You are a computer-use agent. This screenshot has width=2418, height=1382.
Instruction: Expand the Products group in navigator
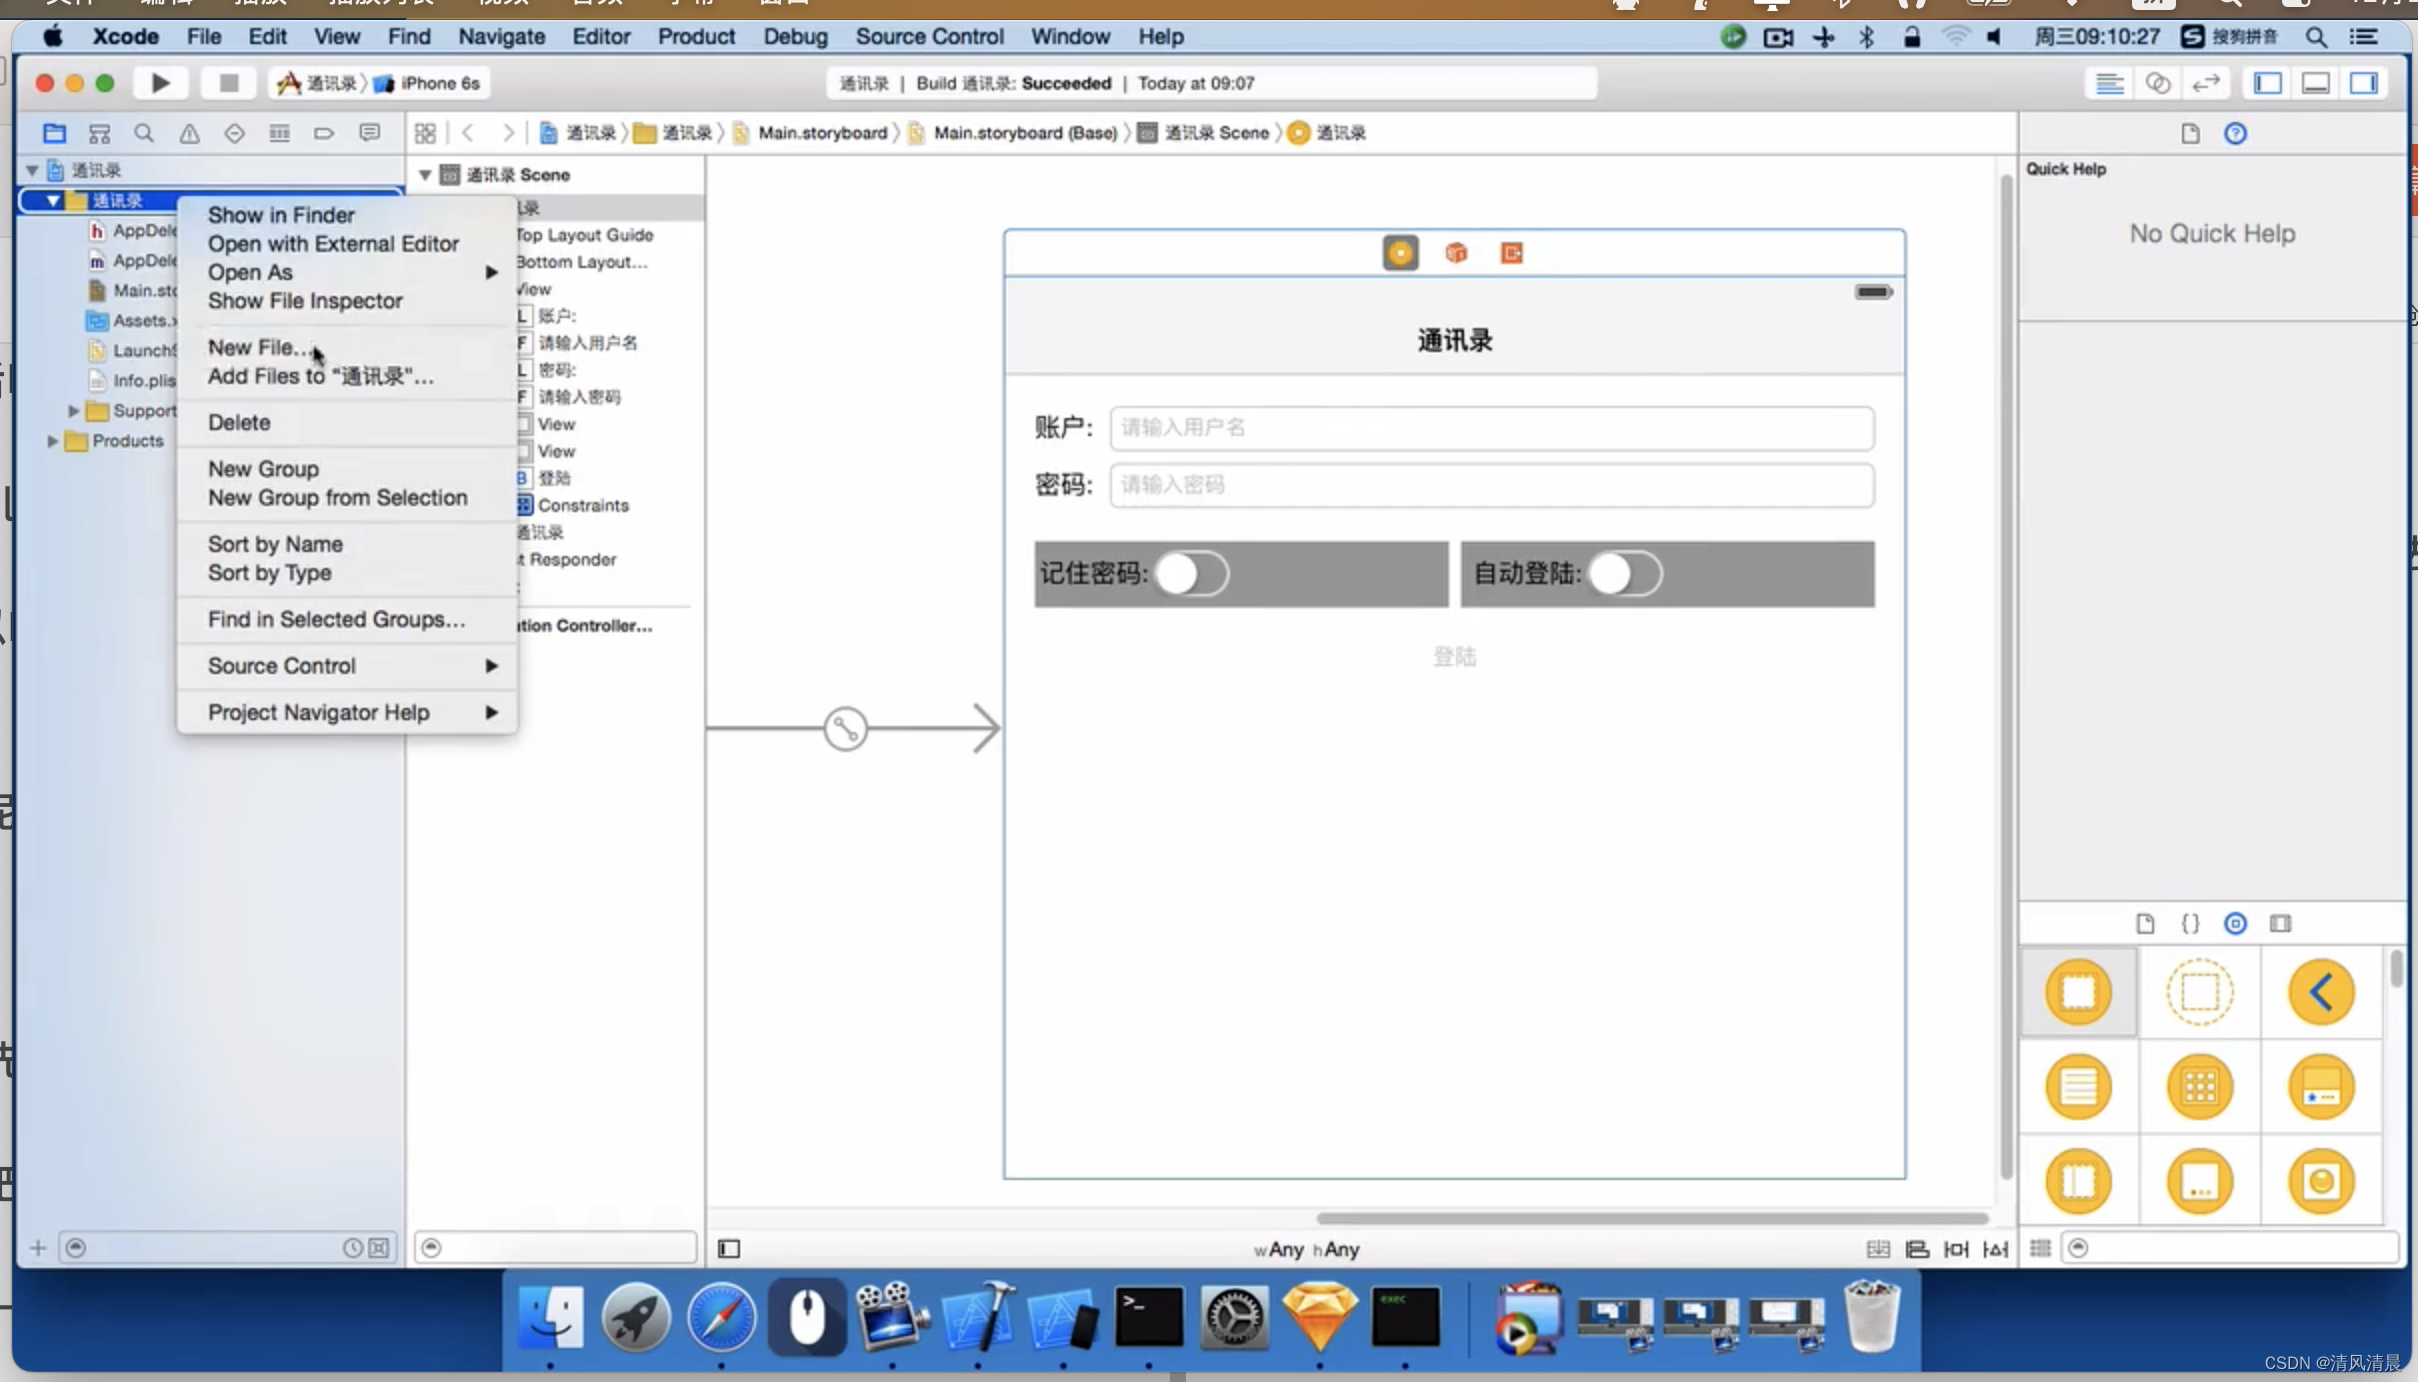pyautogui.click(x=51, y=440)
